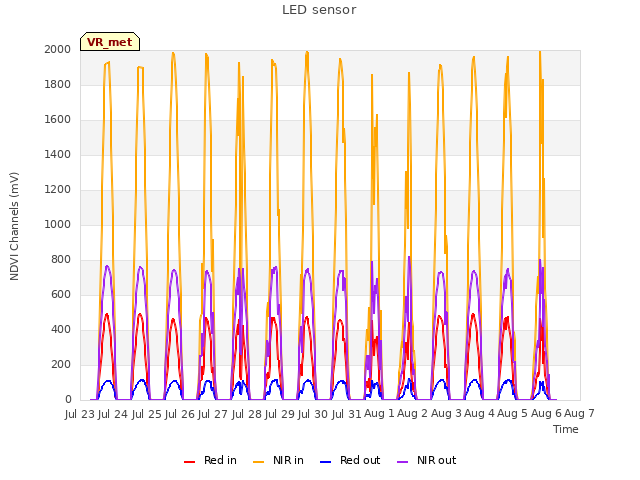640x480 pixels.
Task: Click the 800 y-axis tick label
Action: [61, 260]
